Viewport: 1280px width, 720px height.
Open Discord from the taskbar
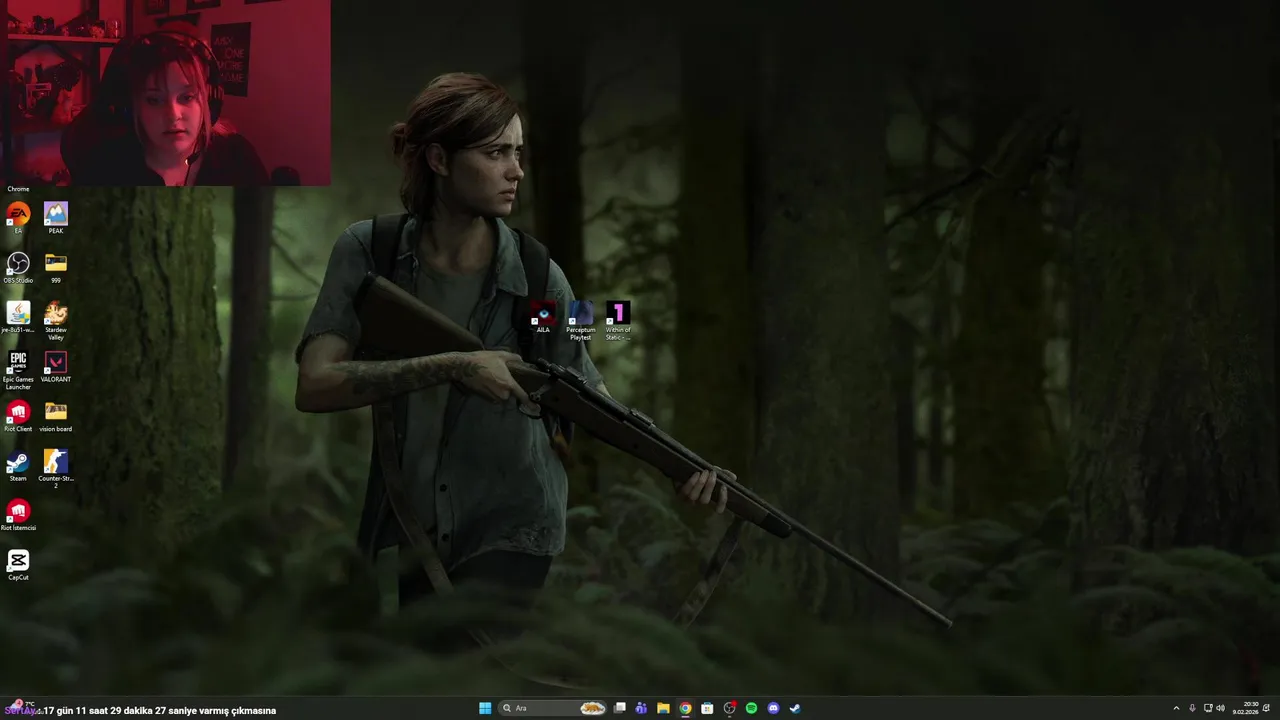point(773,708)
